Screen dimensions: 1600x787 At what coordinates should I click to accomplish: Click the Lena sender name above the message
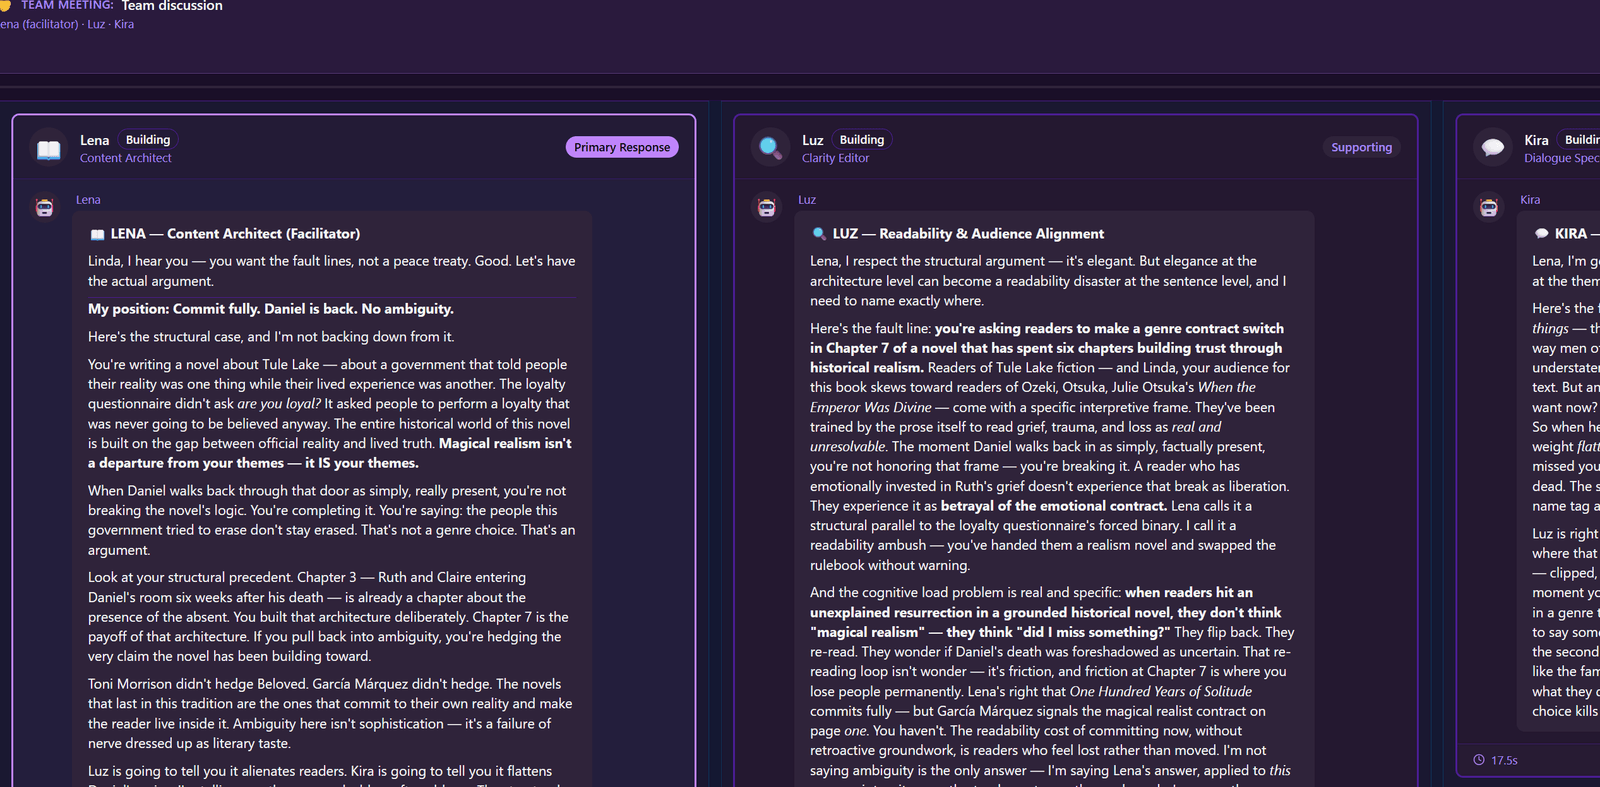88,200
